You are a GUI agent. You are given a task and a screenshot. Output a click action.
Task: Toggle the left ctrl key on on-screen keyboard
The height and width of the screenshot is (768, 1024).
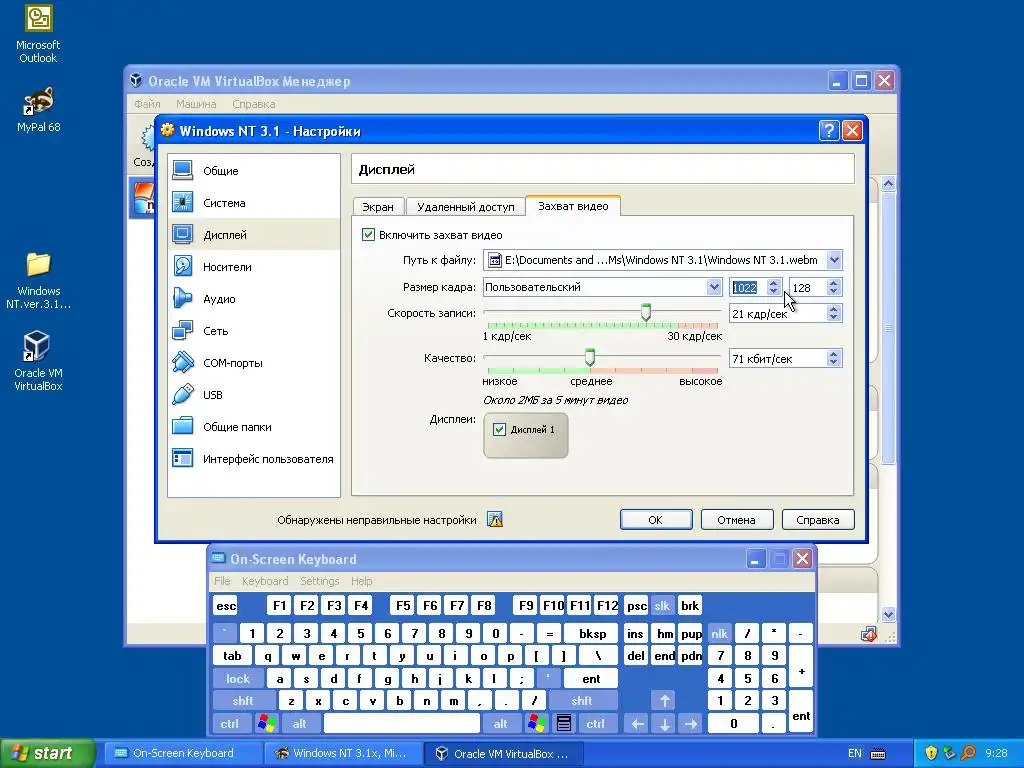tap(230, 724)
